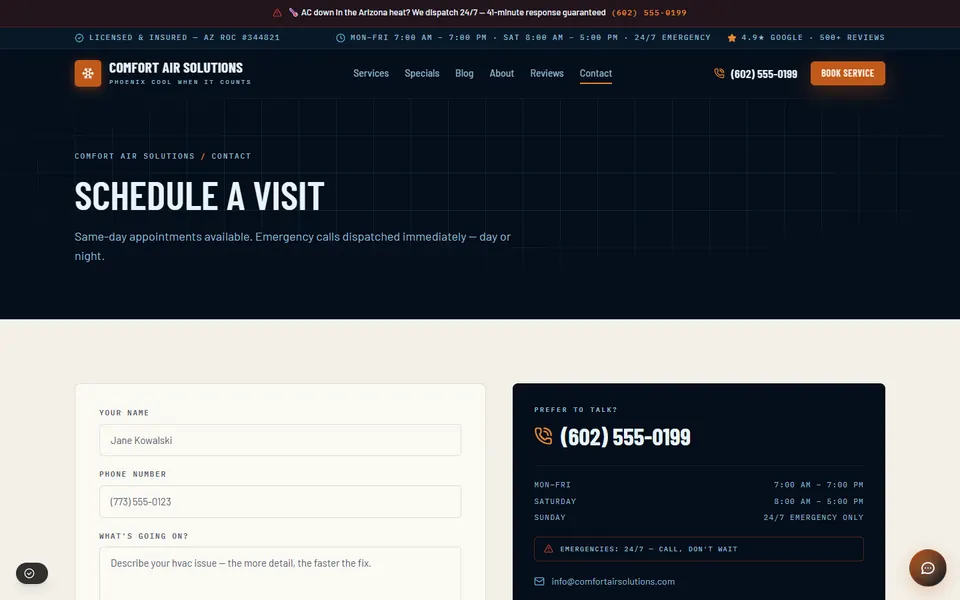
Task: Click the What's Going On textarea
Action: (x=280, y=574)
